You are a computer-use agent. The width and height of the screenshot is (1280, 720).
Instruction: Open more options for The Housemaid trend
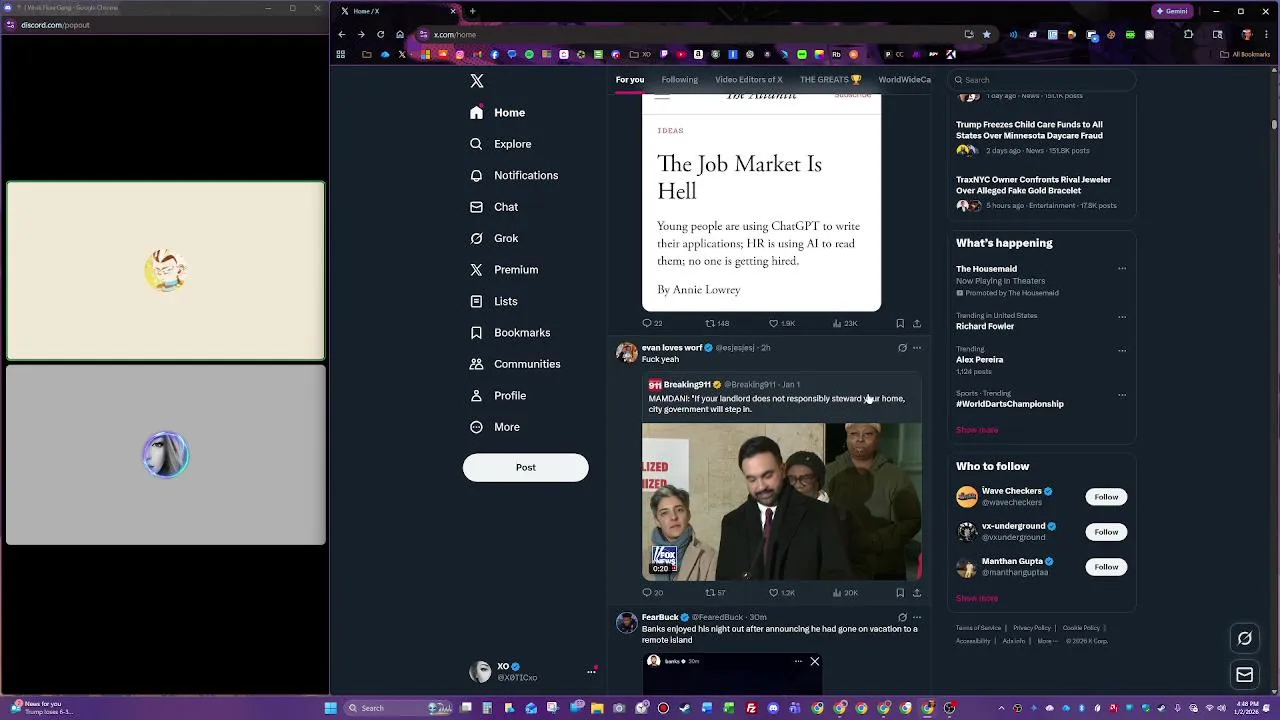point(1122,269)
